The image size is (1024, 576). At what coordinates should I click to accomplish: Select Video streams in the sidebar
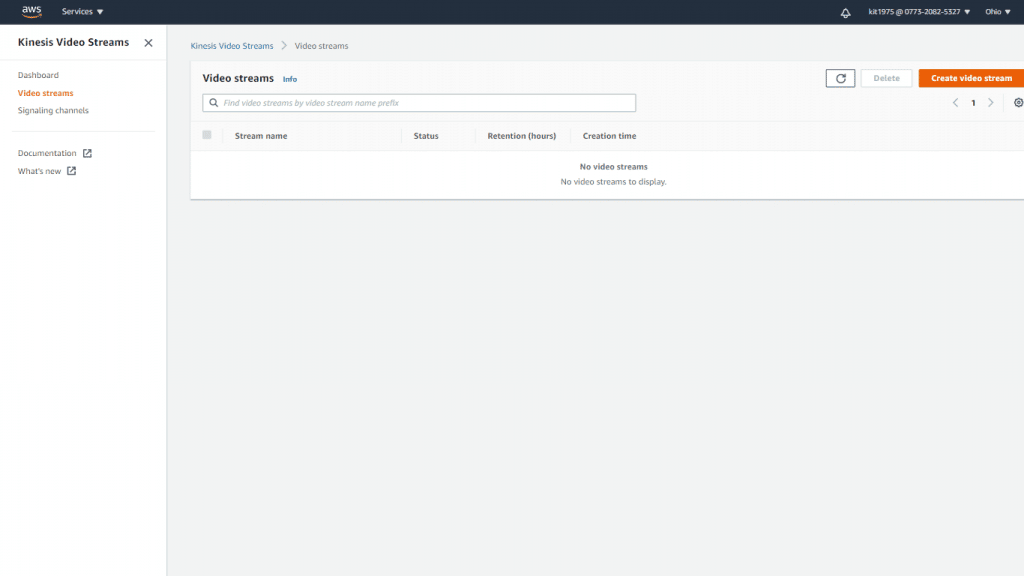pyautogui.click(x=45, y=93)
